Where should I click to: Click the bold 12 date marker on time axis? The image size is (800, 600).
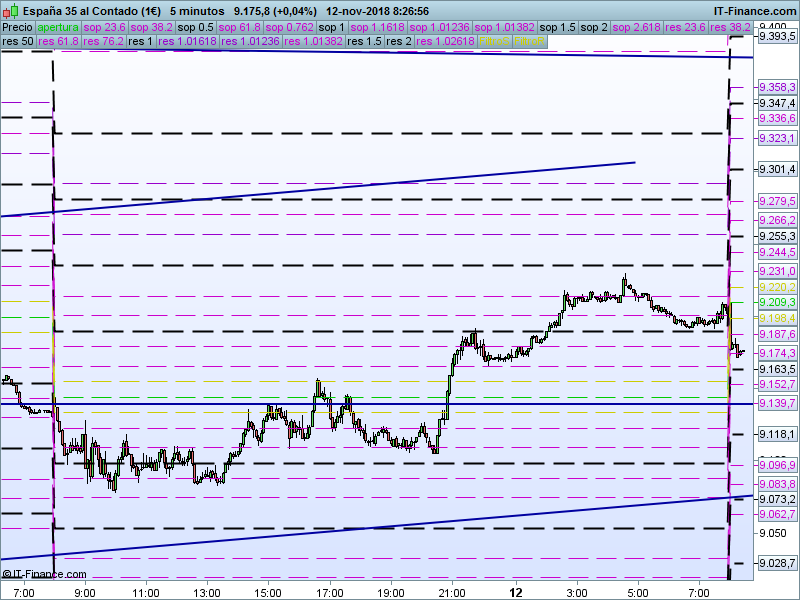(x=516, y=592)
